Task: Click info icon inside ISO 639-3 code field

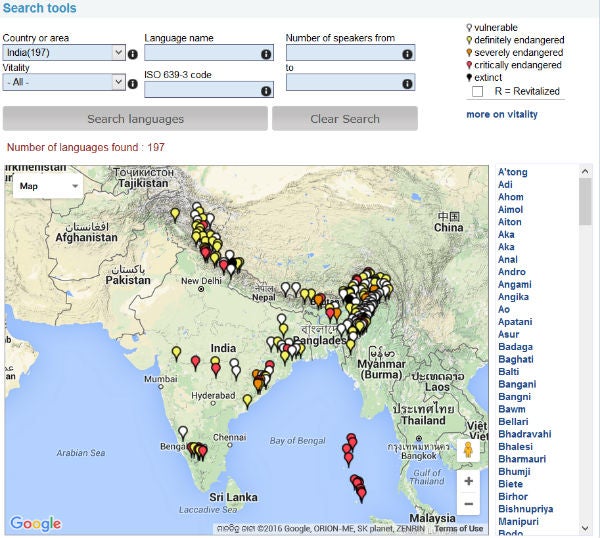Action: [266, 91]
